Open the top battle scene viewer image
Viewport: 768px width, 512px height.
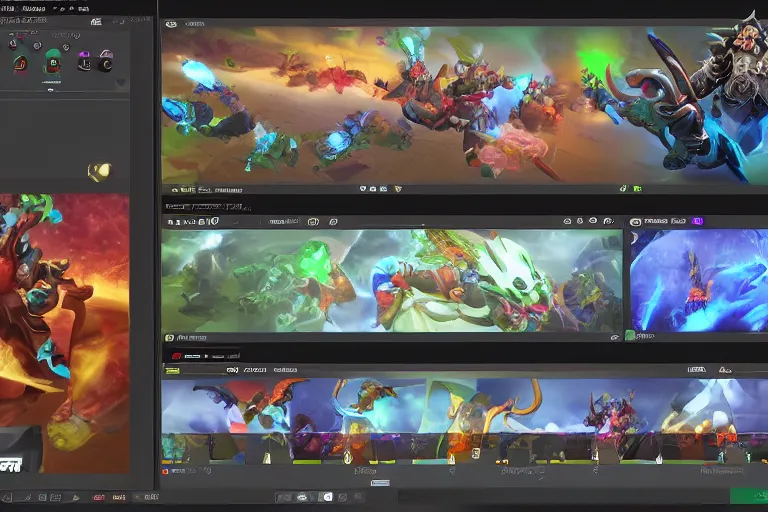[x=464, y=105]
